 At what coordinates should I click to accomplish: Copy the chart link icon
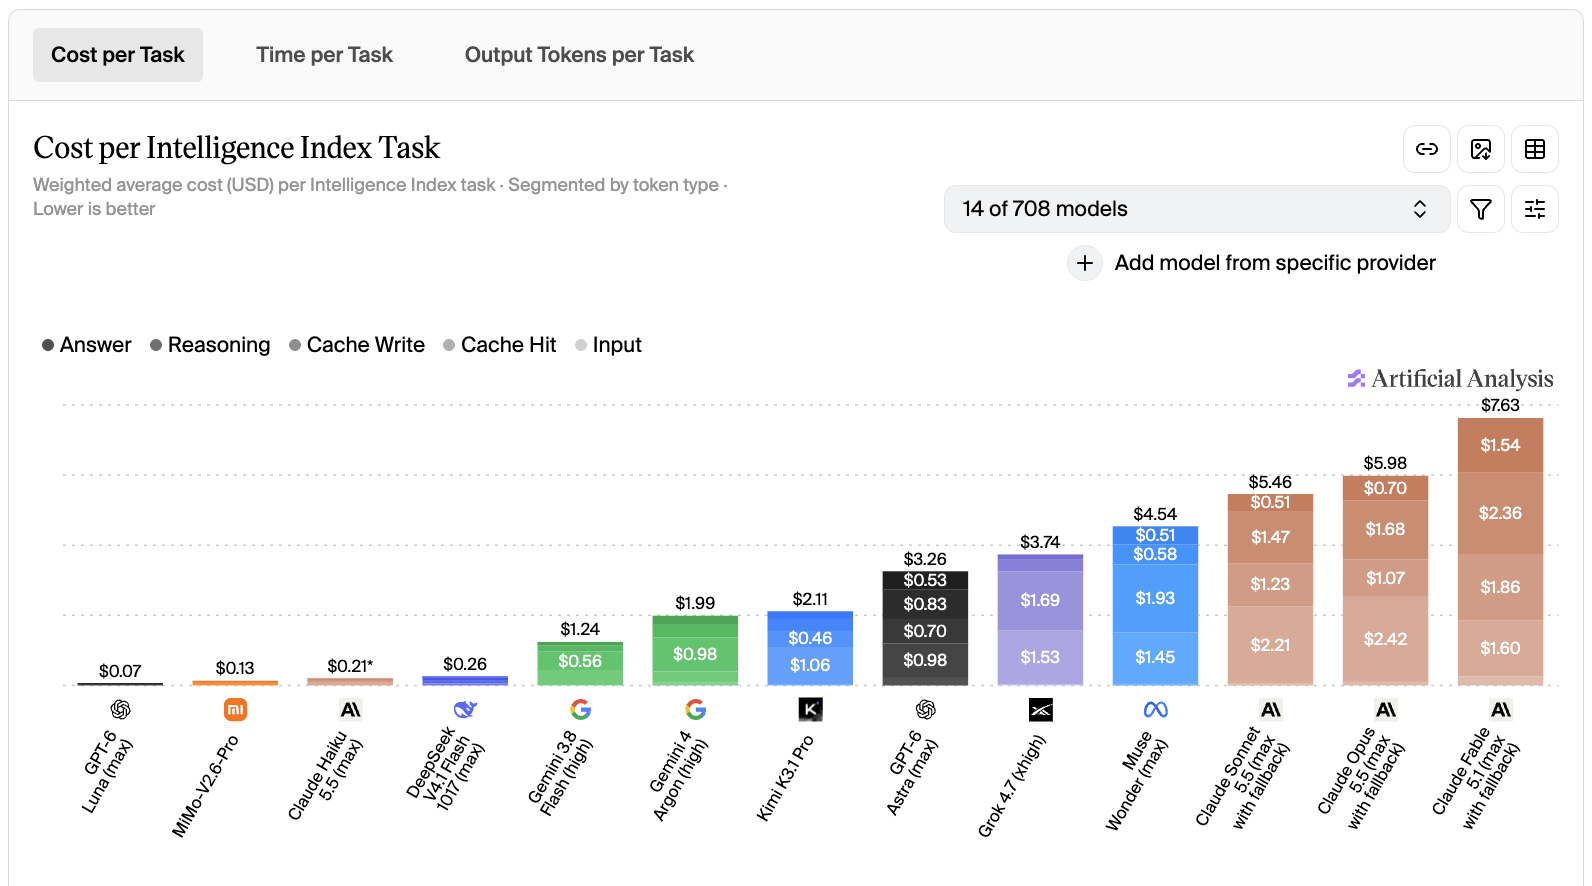tap(1427, 149)
